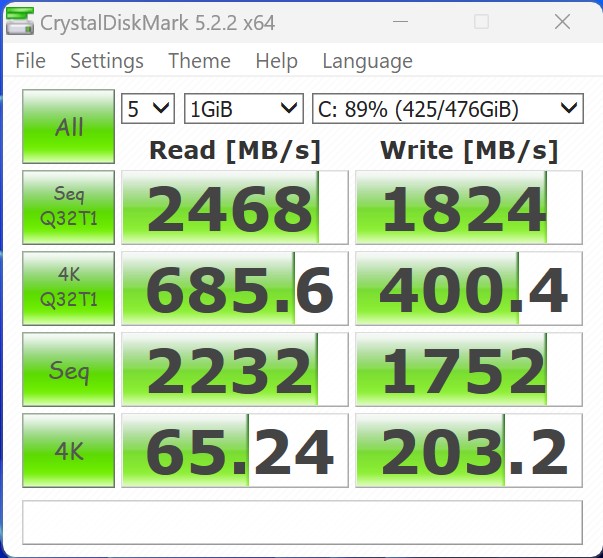
Task: Open the Help menu
Action: point(277,61)
